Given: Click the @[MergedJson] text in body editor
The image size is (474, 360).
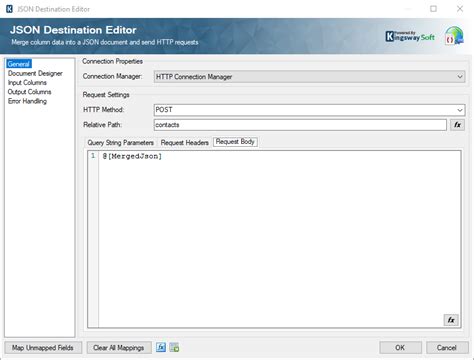Looking at the screenshot, I should 132,156.
